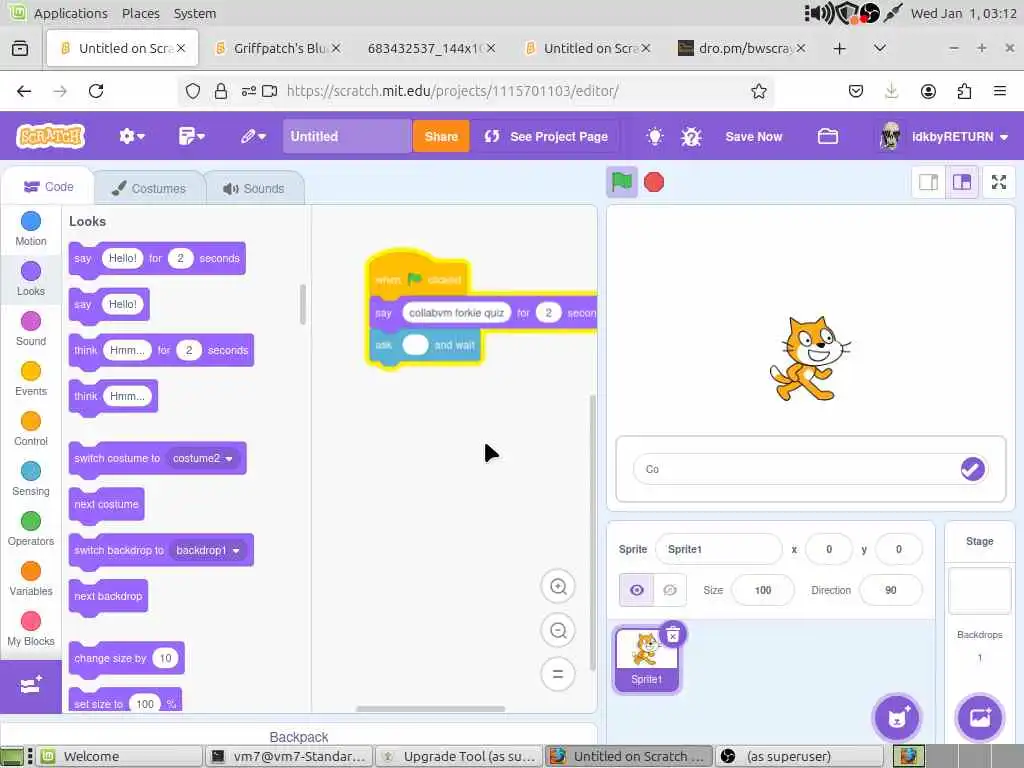Switch to Griffpatch's browser tab
Viewport: 1024px width, 768px height.
tap(278, 48)
